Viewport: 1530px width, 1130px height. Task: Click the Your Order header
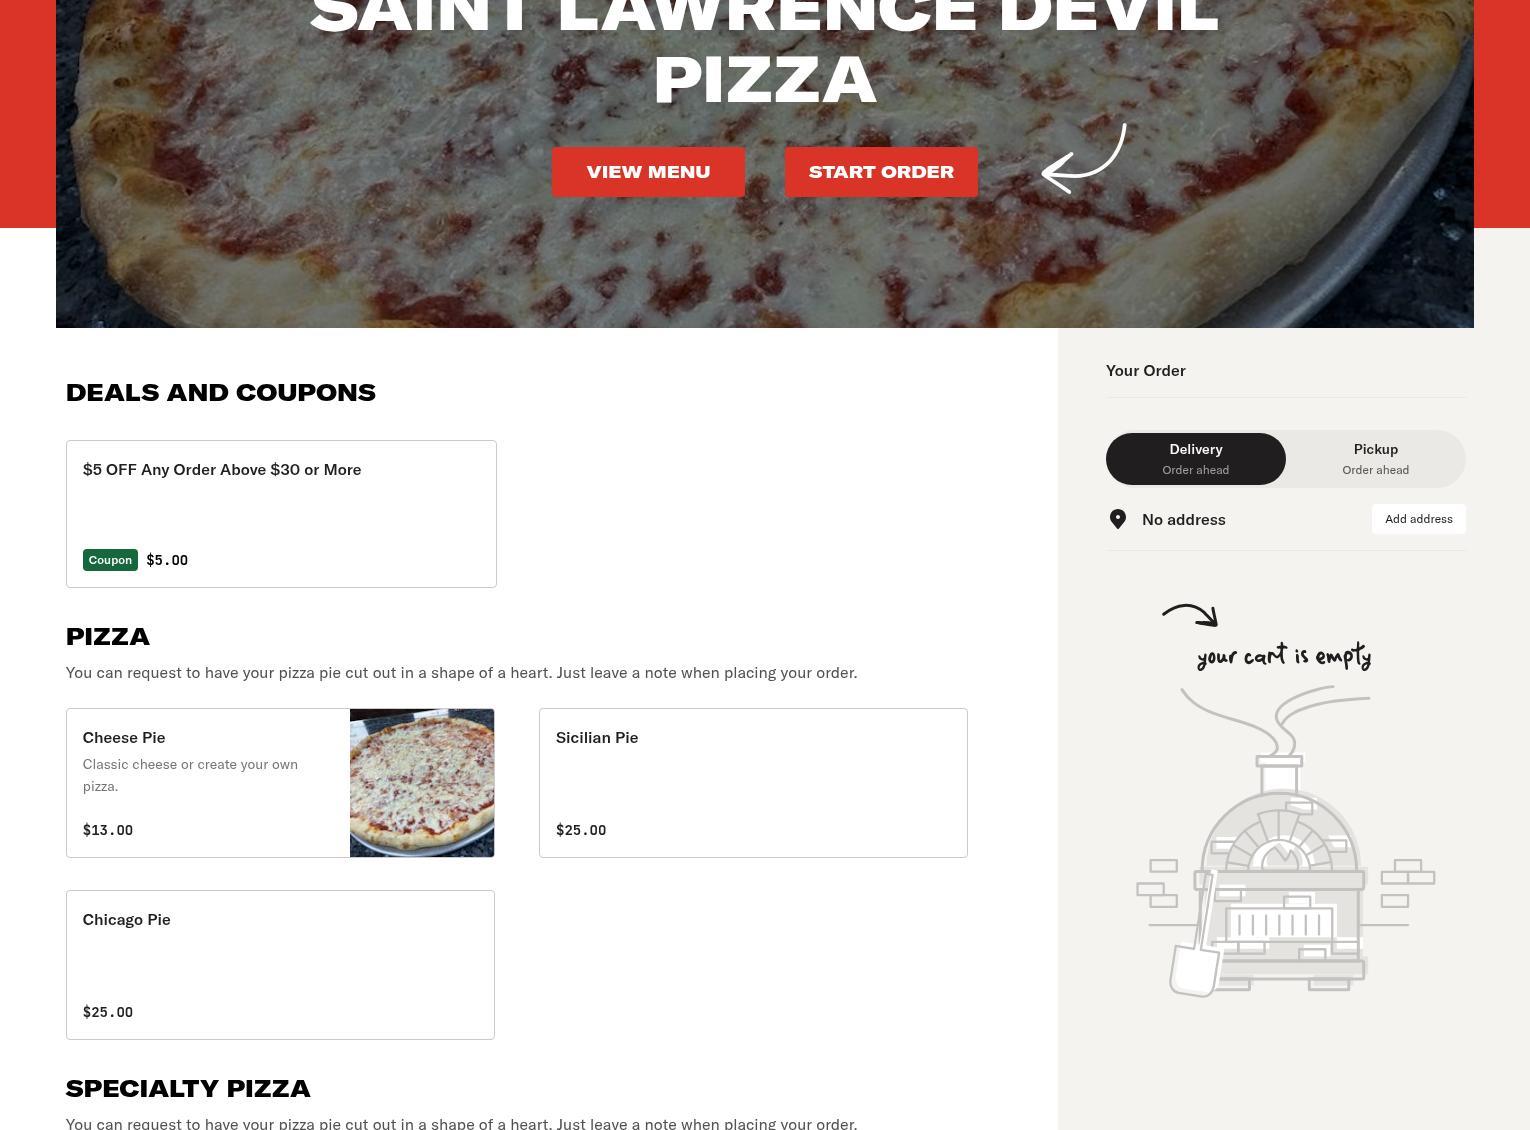click(1146, 370)
